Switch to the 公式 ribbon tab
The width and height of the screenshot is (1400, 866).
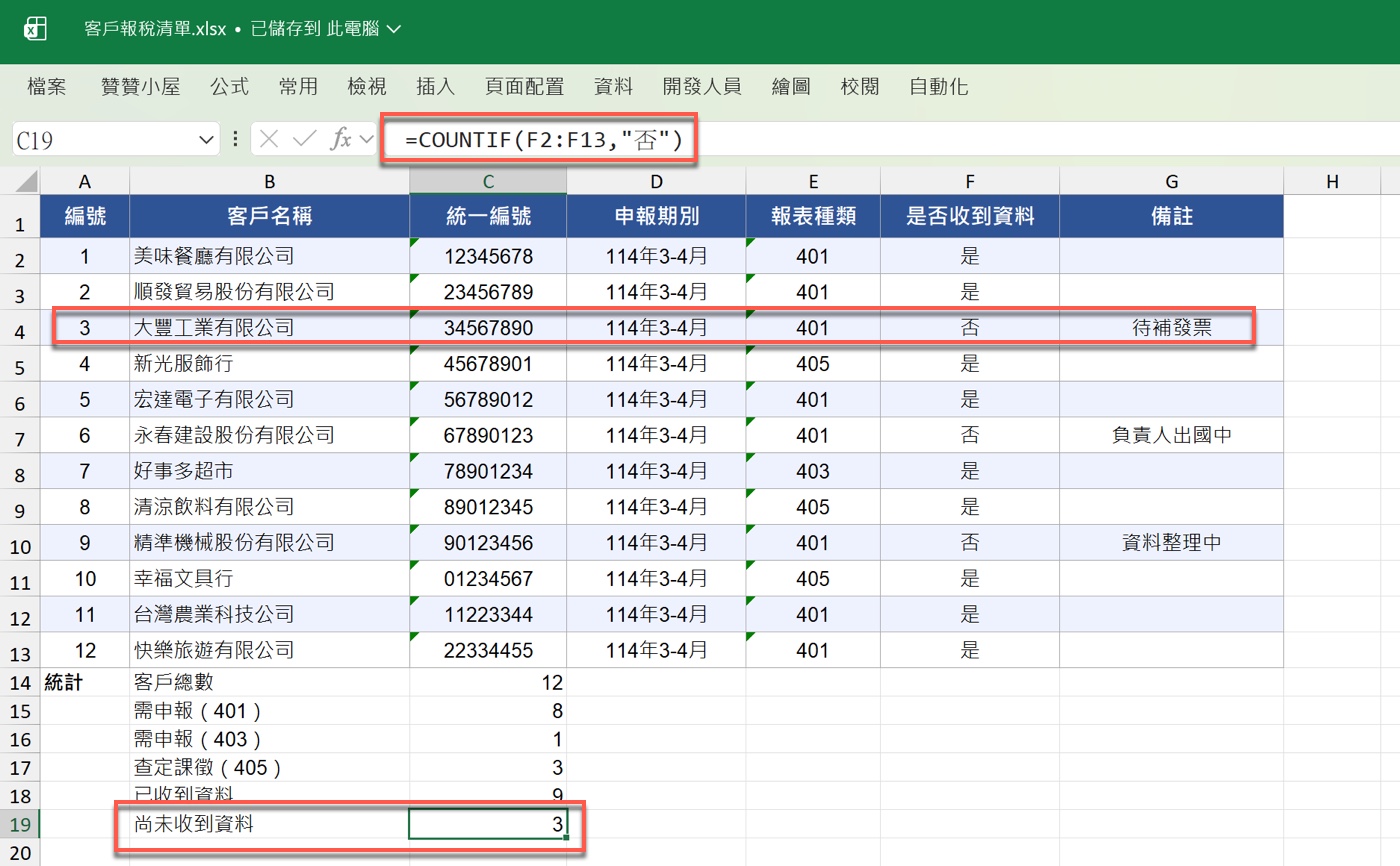(x=228, y=86)
